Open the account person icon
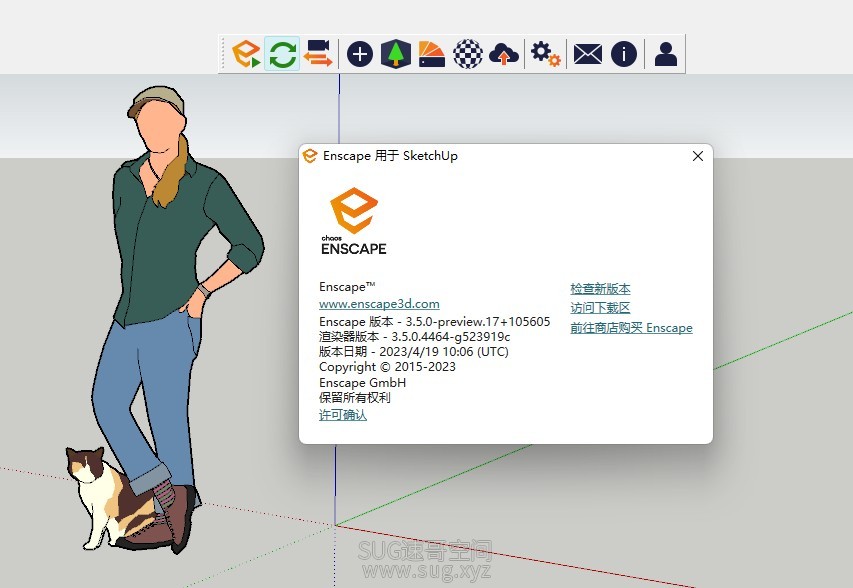This screenshot has height=588, width=853. pyautogui.click(x=666, y=54)
